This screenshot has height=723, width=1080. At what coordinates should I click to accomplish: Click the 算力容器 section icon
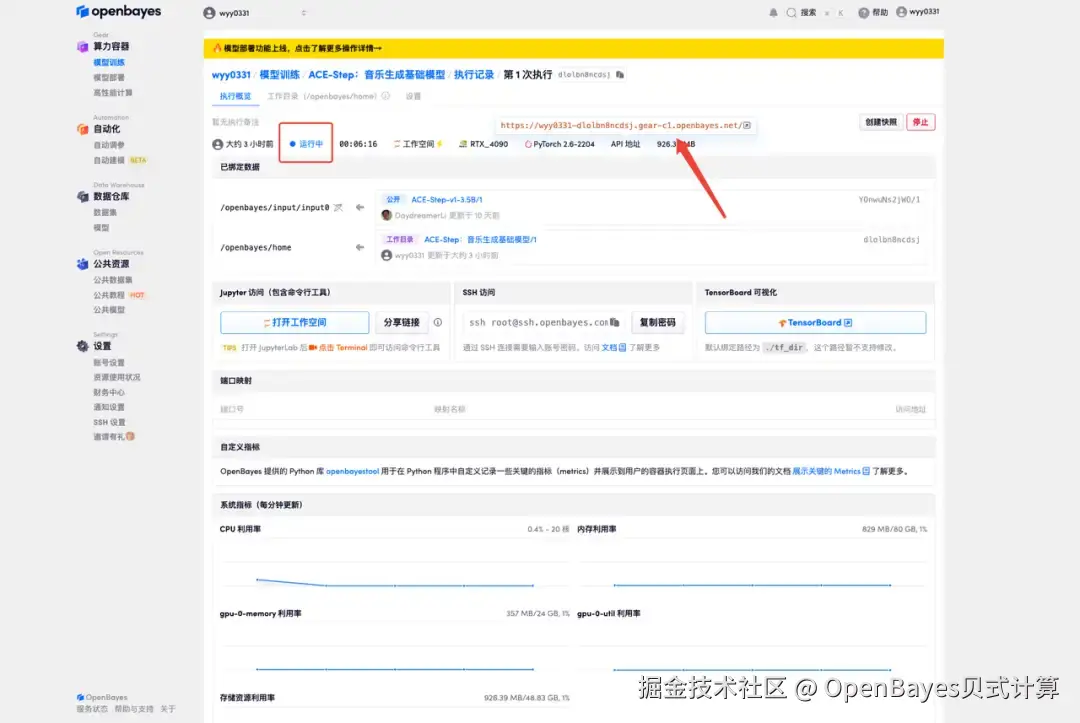tap(82, 46)
